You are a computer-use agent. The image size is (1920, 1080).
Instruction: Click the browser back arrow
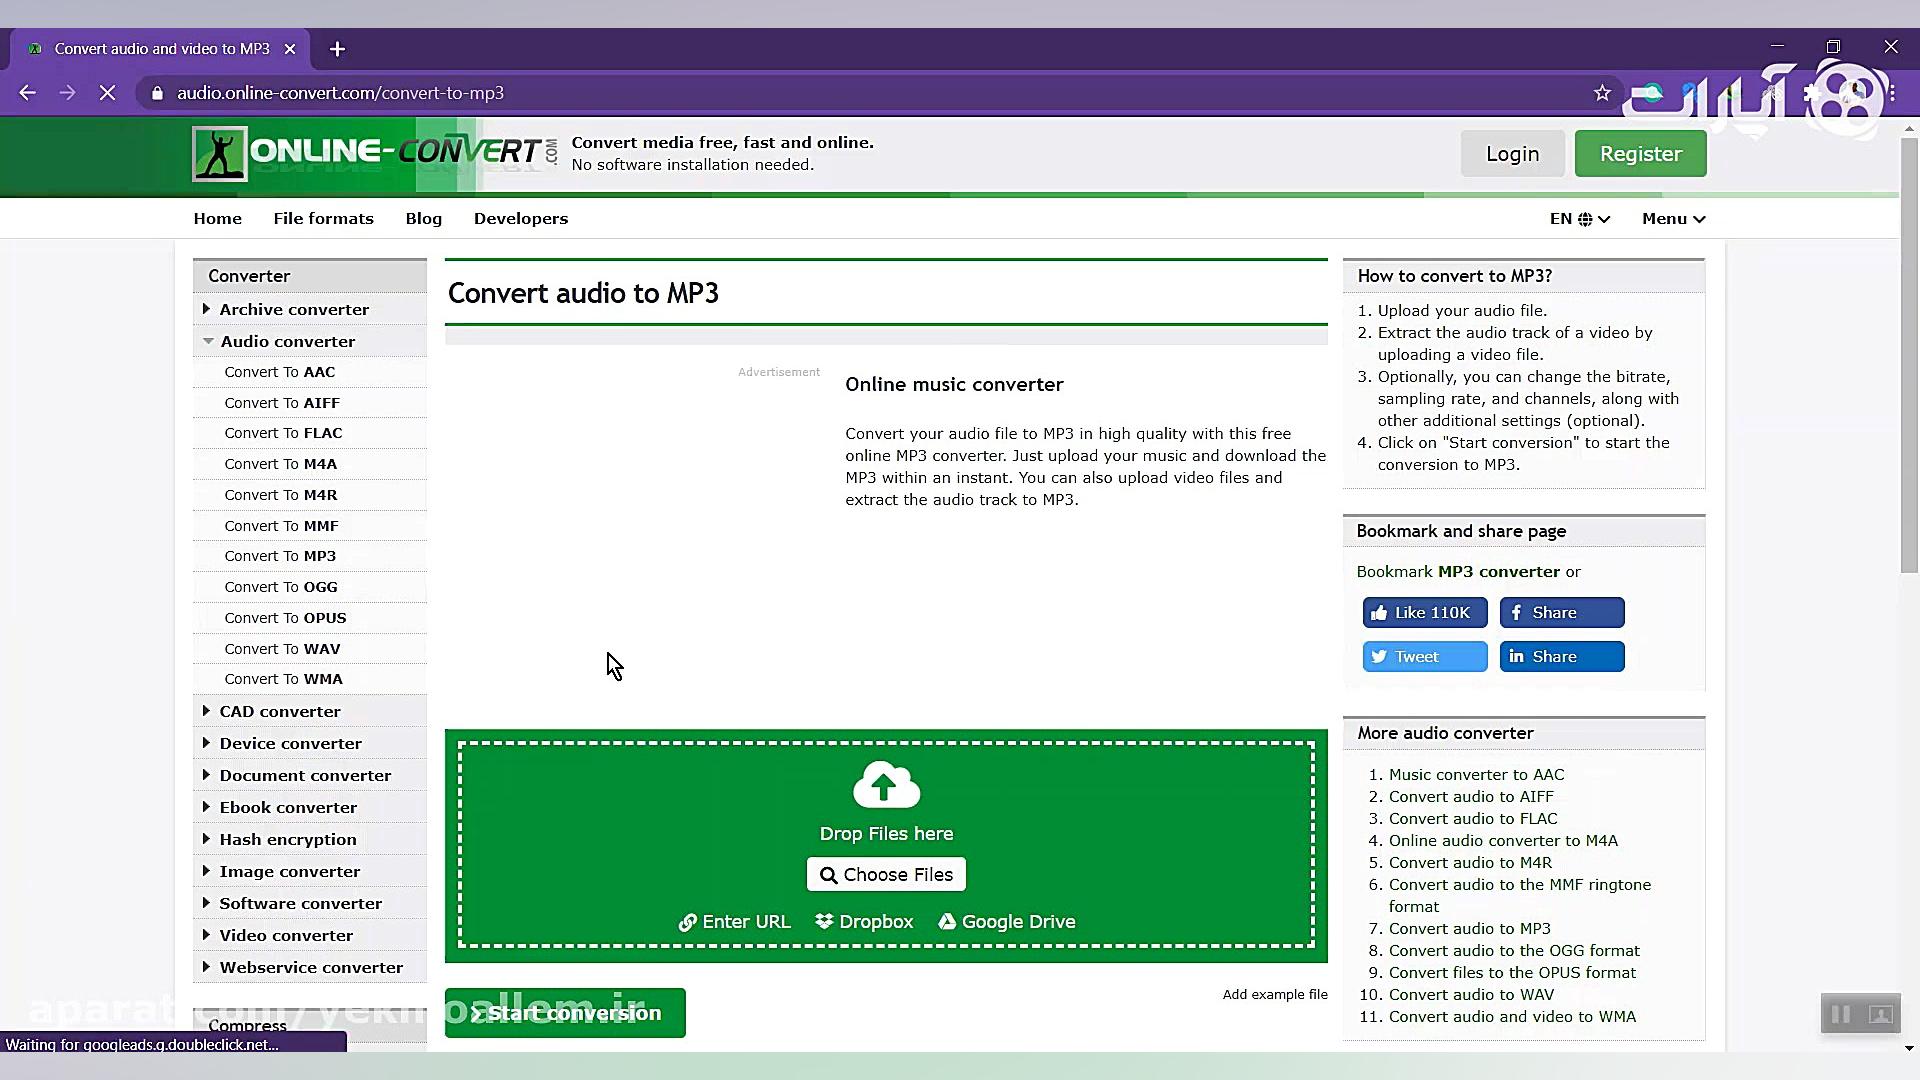[x=27, y=93]
